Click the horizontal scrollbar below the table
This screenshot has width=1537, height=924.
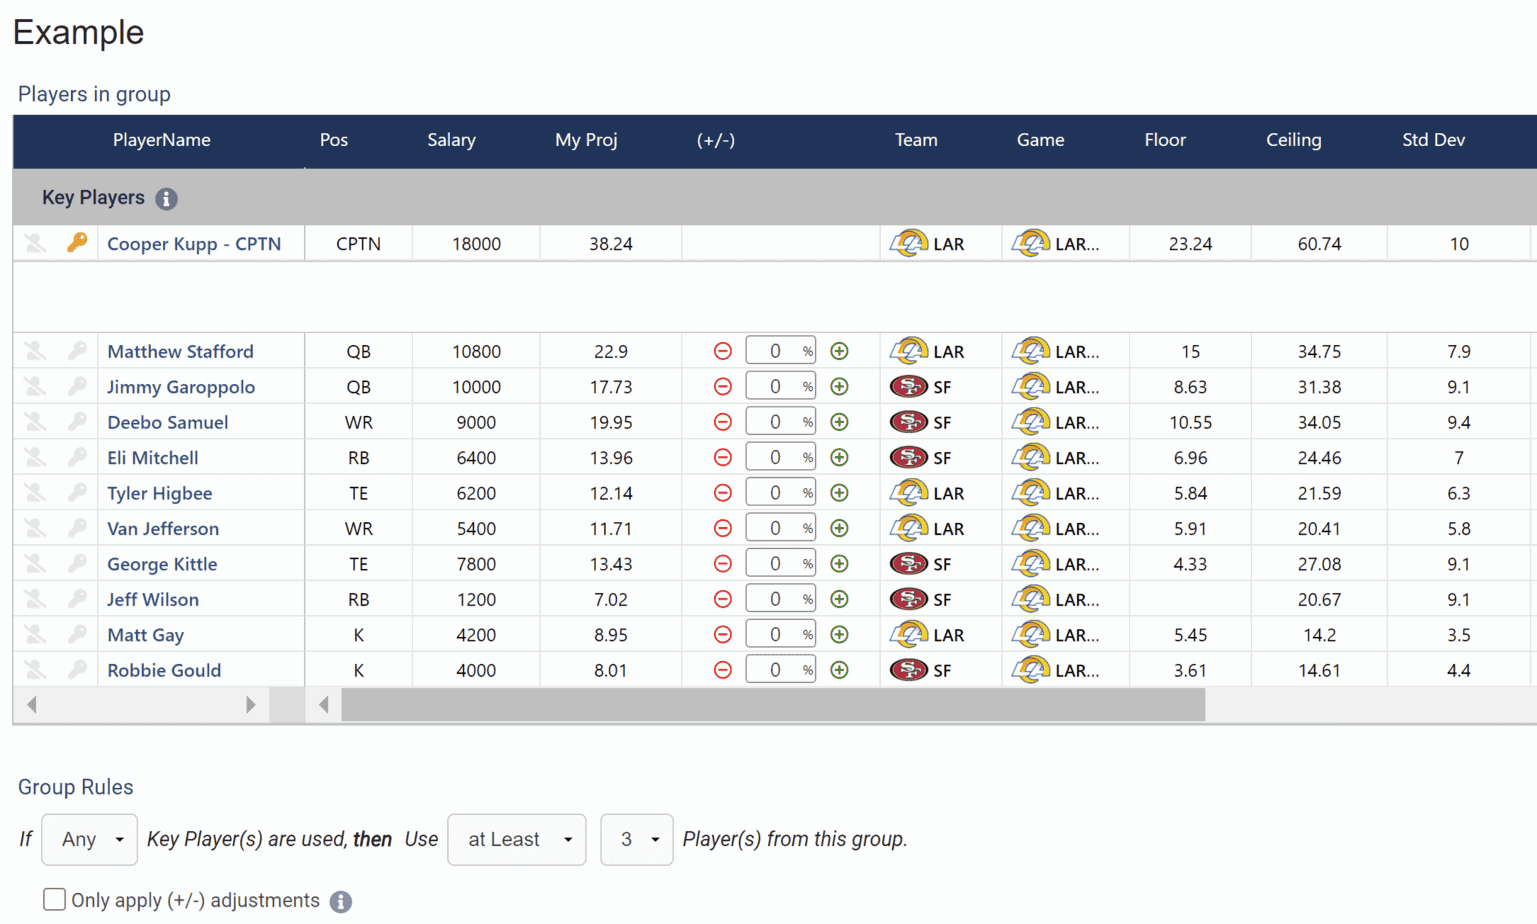tap(774, 705)
